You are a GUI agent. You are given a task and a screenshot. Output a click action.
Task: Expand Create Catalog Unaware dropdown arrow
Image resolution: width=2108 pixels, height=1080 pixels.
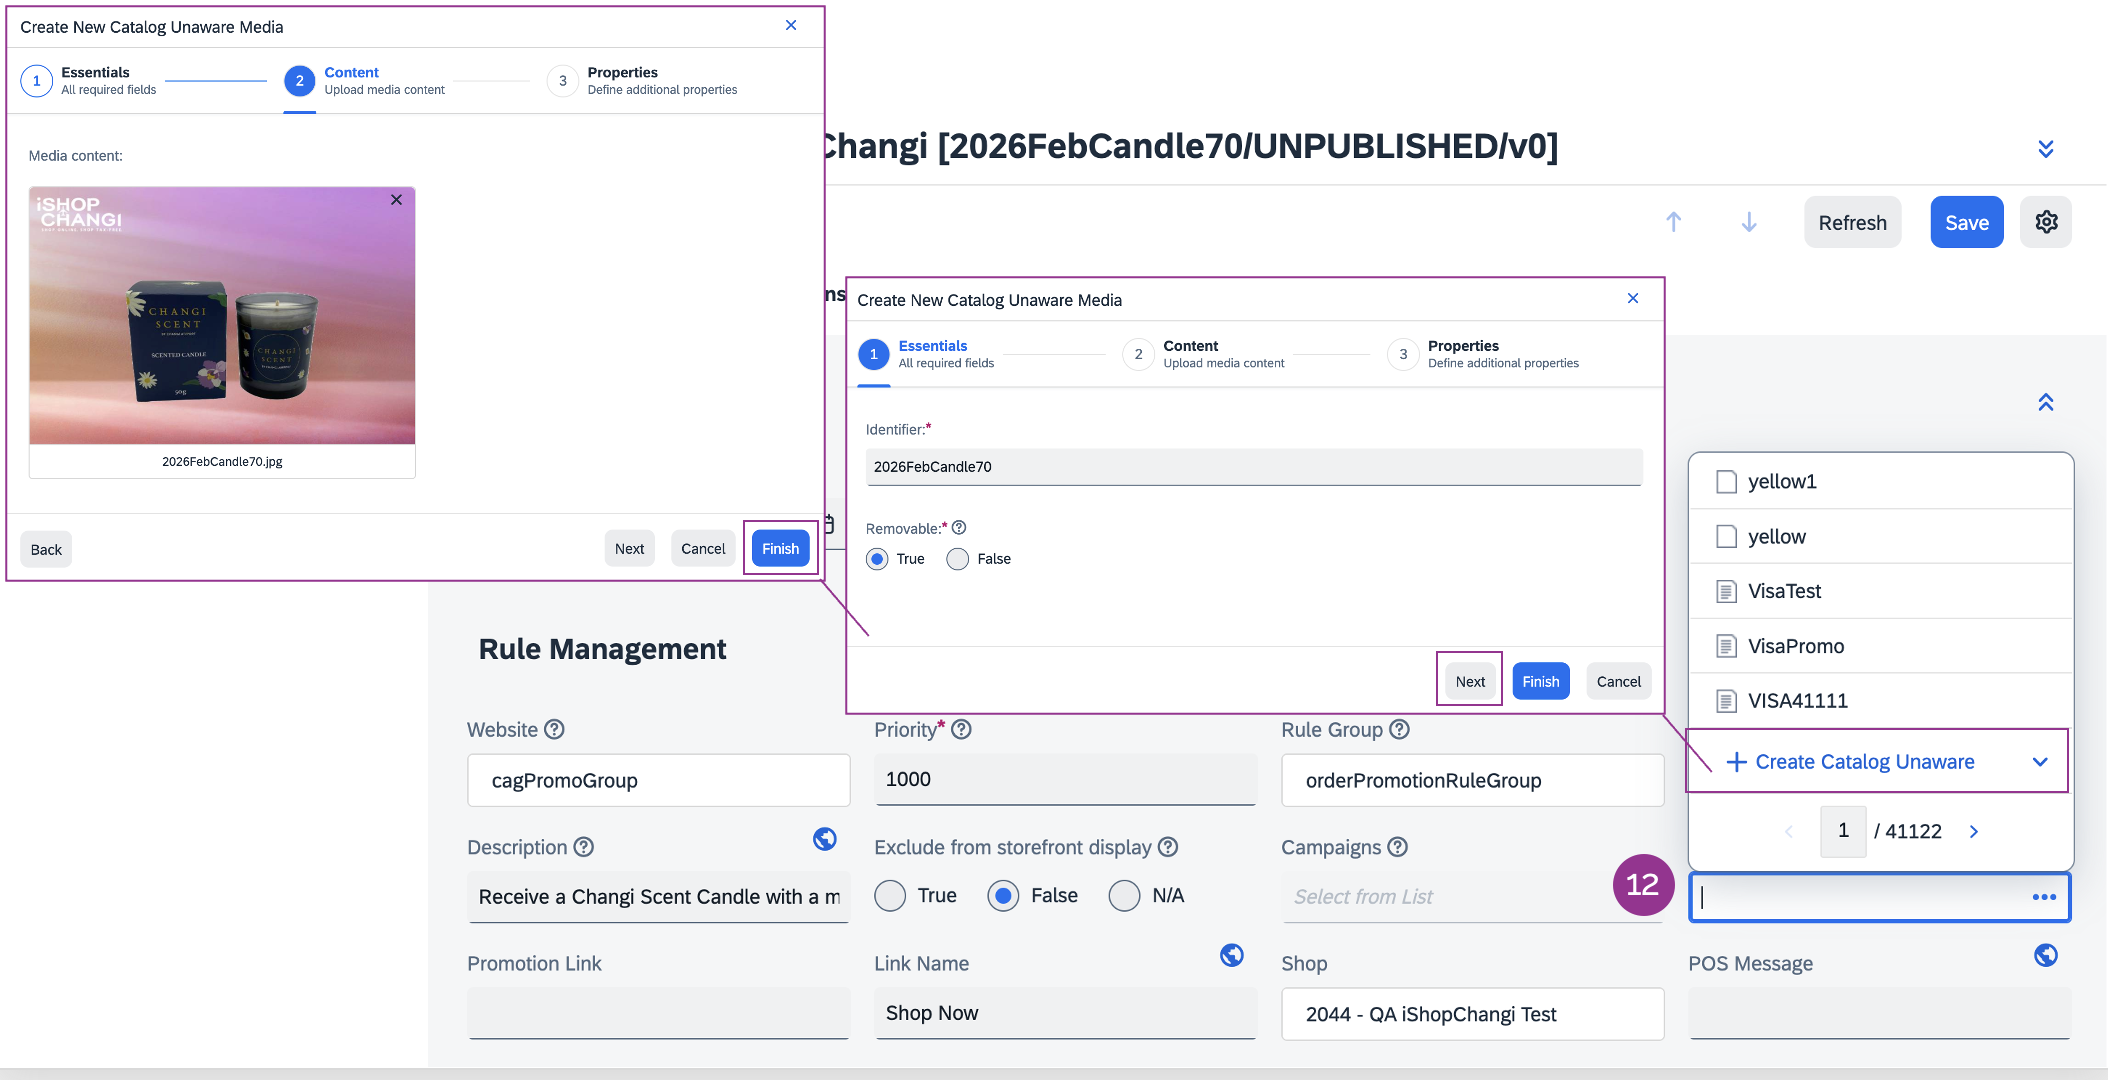[x=2040, y=762]
